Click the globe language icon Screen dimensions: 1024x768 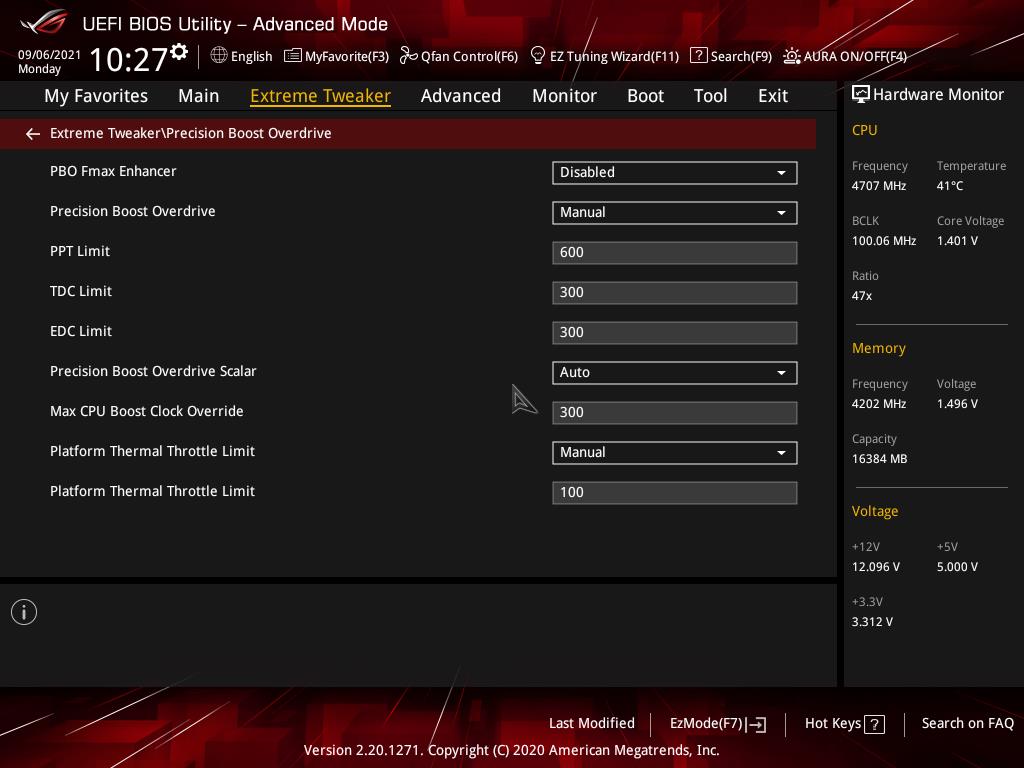(219, 56)
